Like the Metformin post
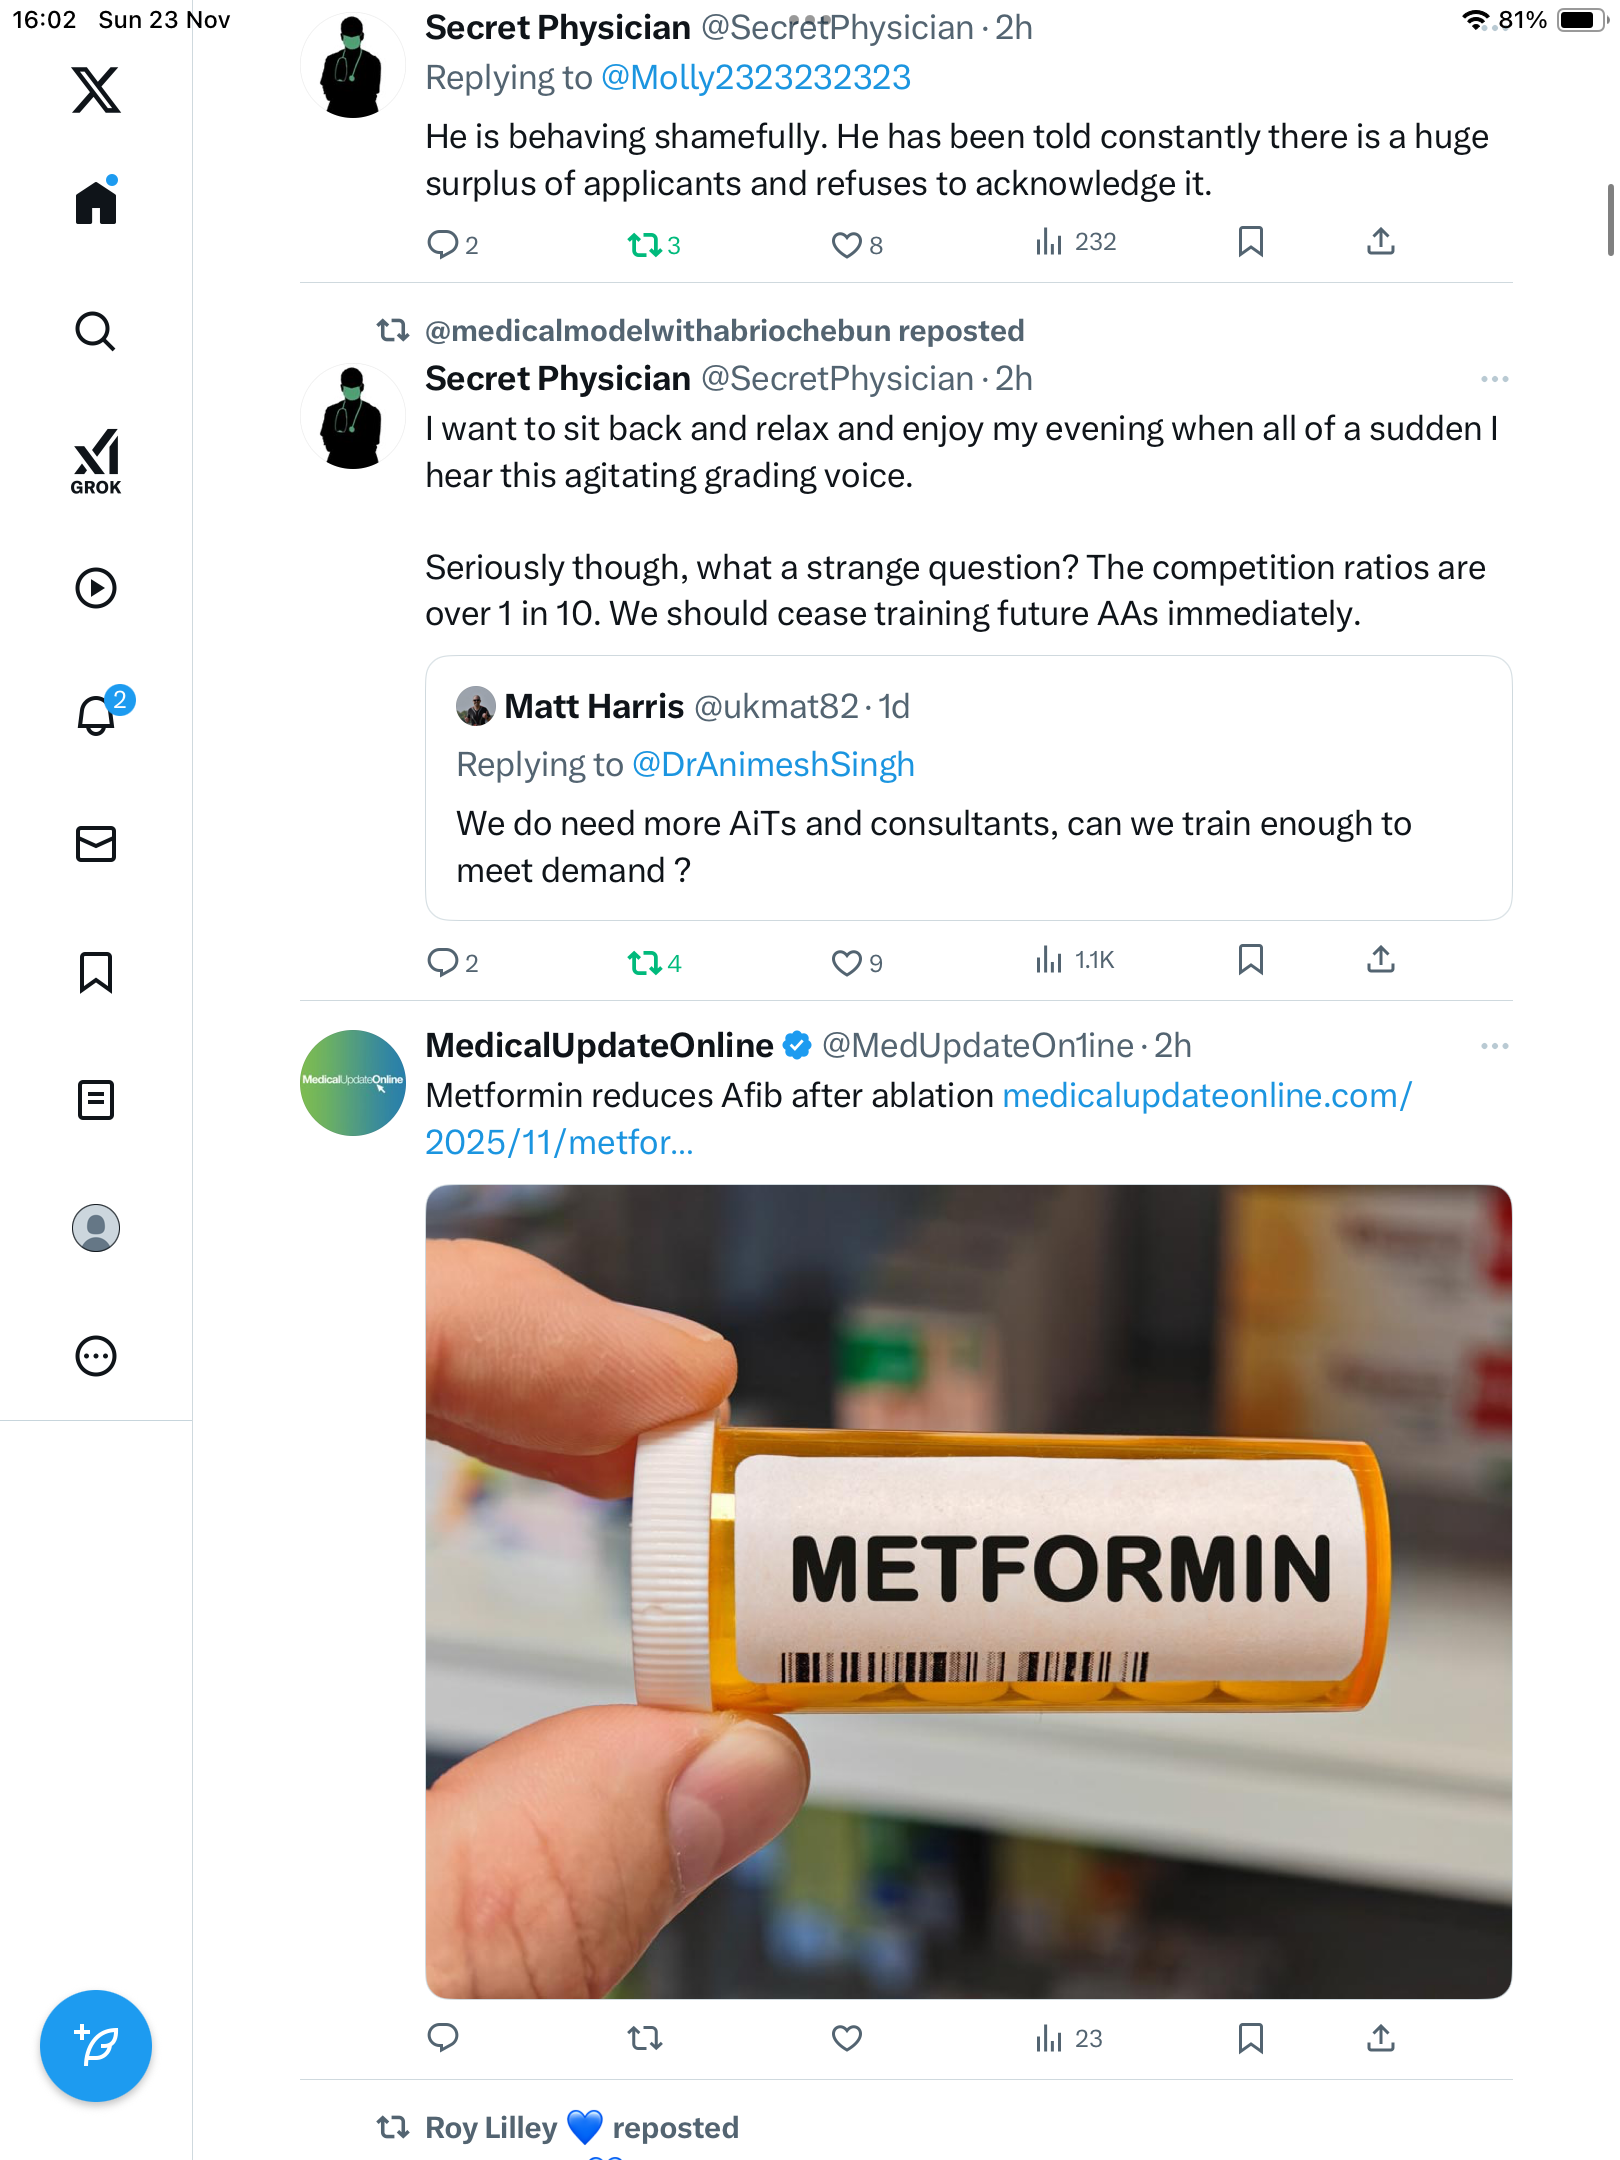 [846, 2038]
